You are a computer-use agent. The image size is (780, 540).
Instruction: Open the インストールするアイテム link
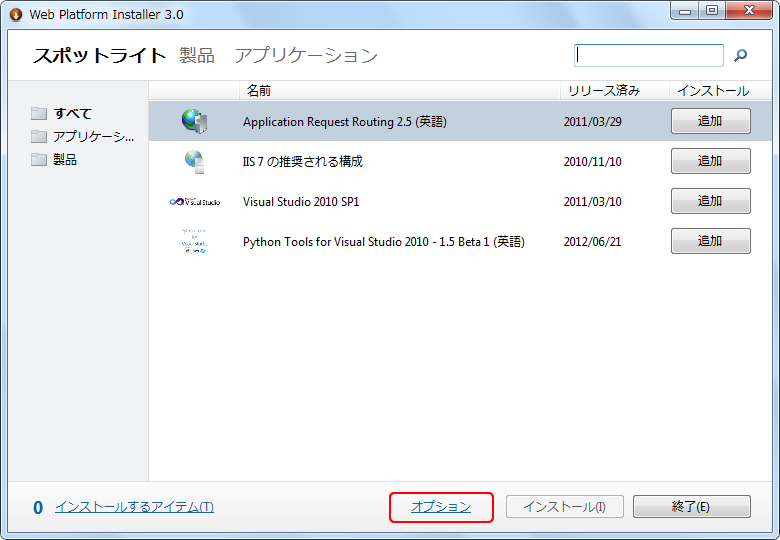[134, 507]
